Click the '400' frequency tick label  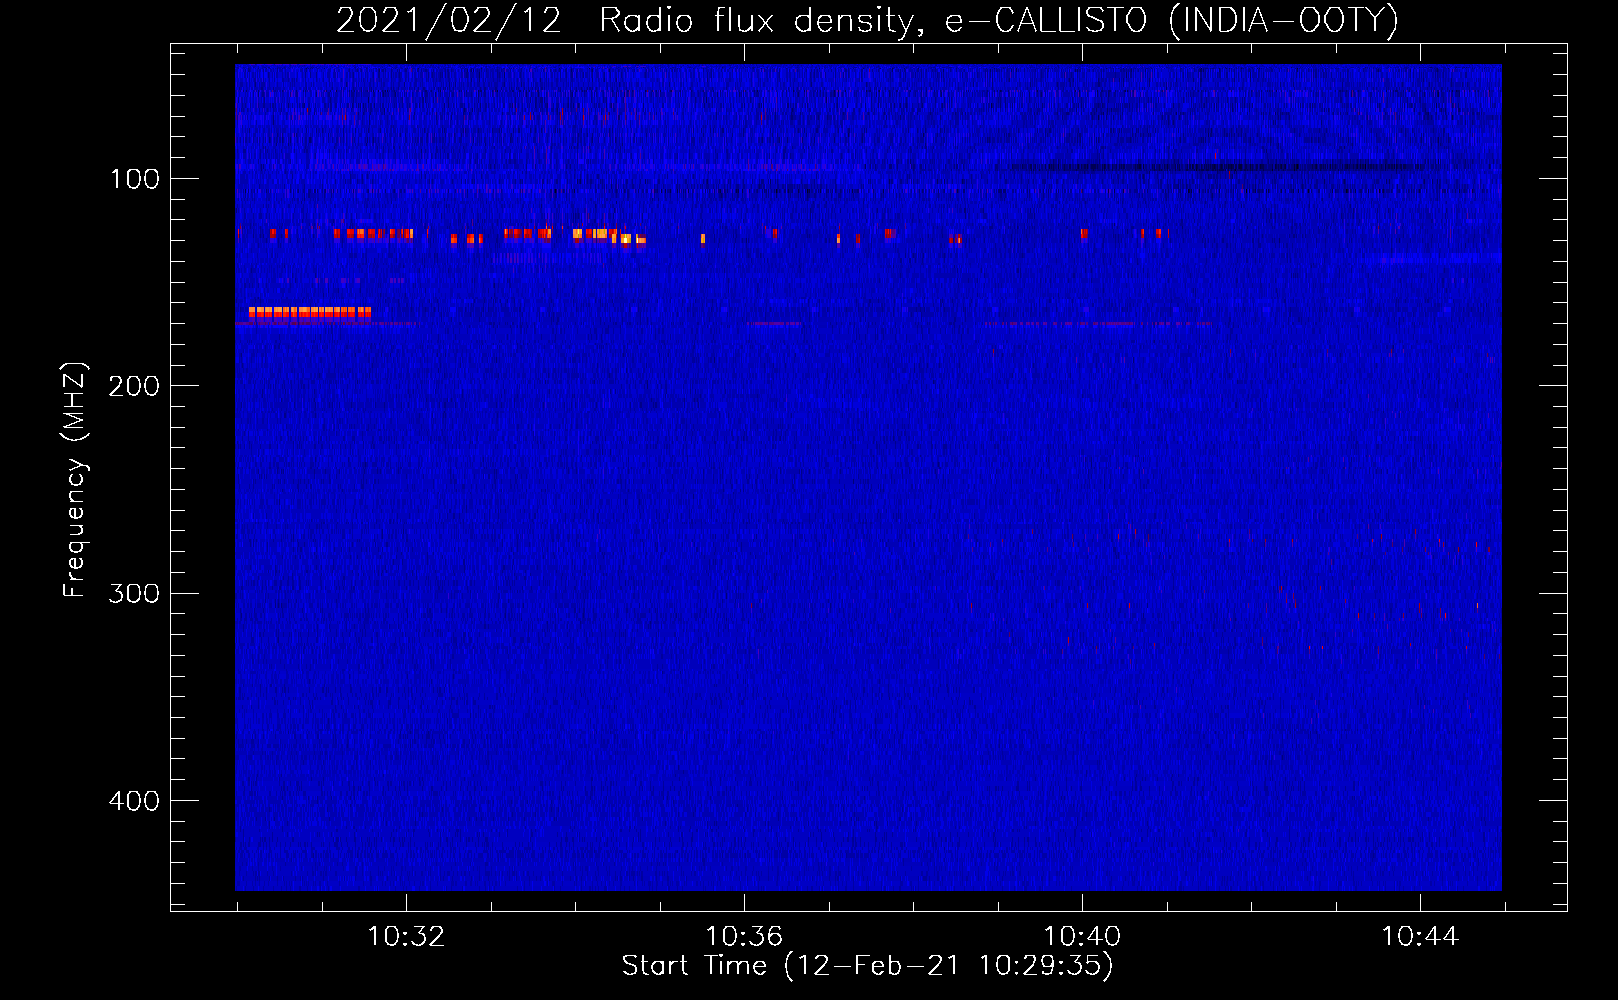tap(134, 801)
